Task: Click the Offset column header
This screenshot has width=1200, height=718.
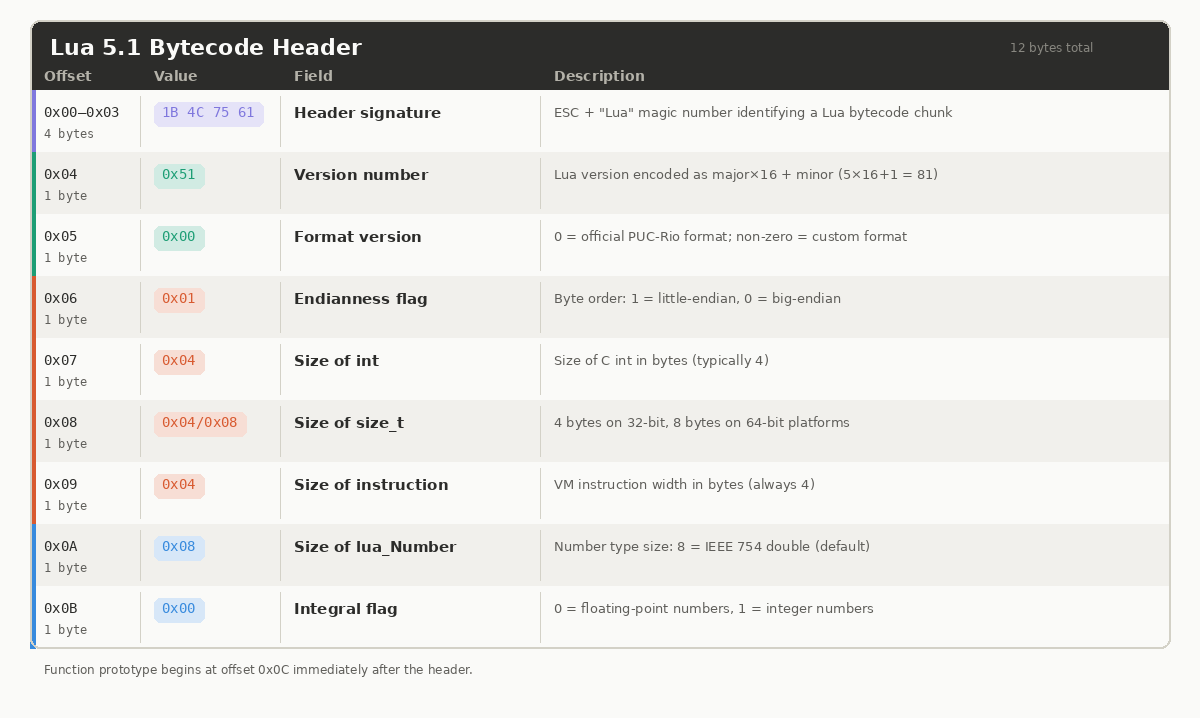Action: coord(69,75)
